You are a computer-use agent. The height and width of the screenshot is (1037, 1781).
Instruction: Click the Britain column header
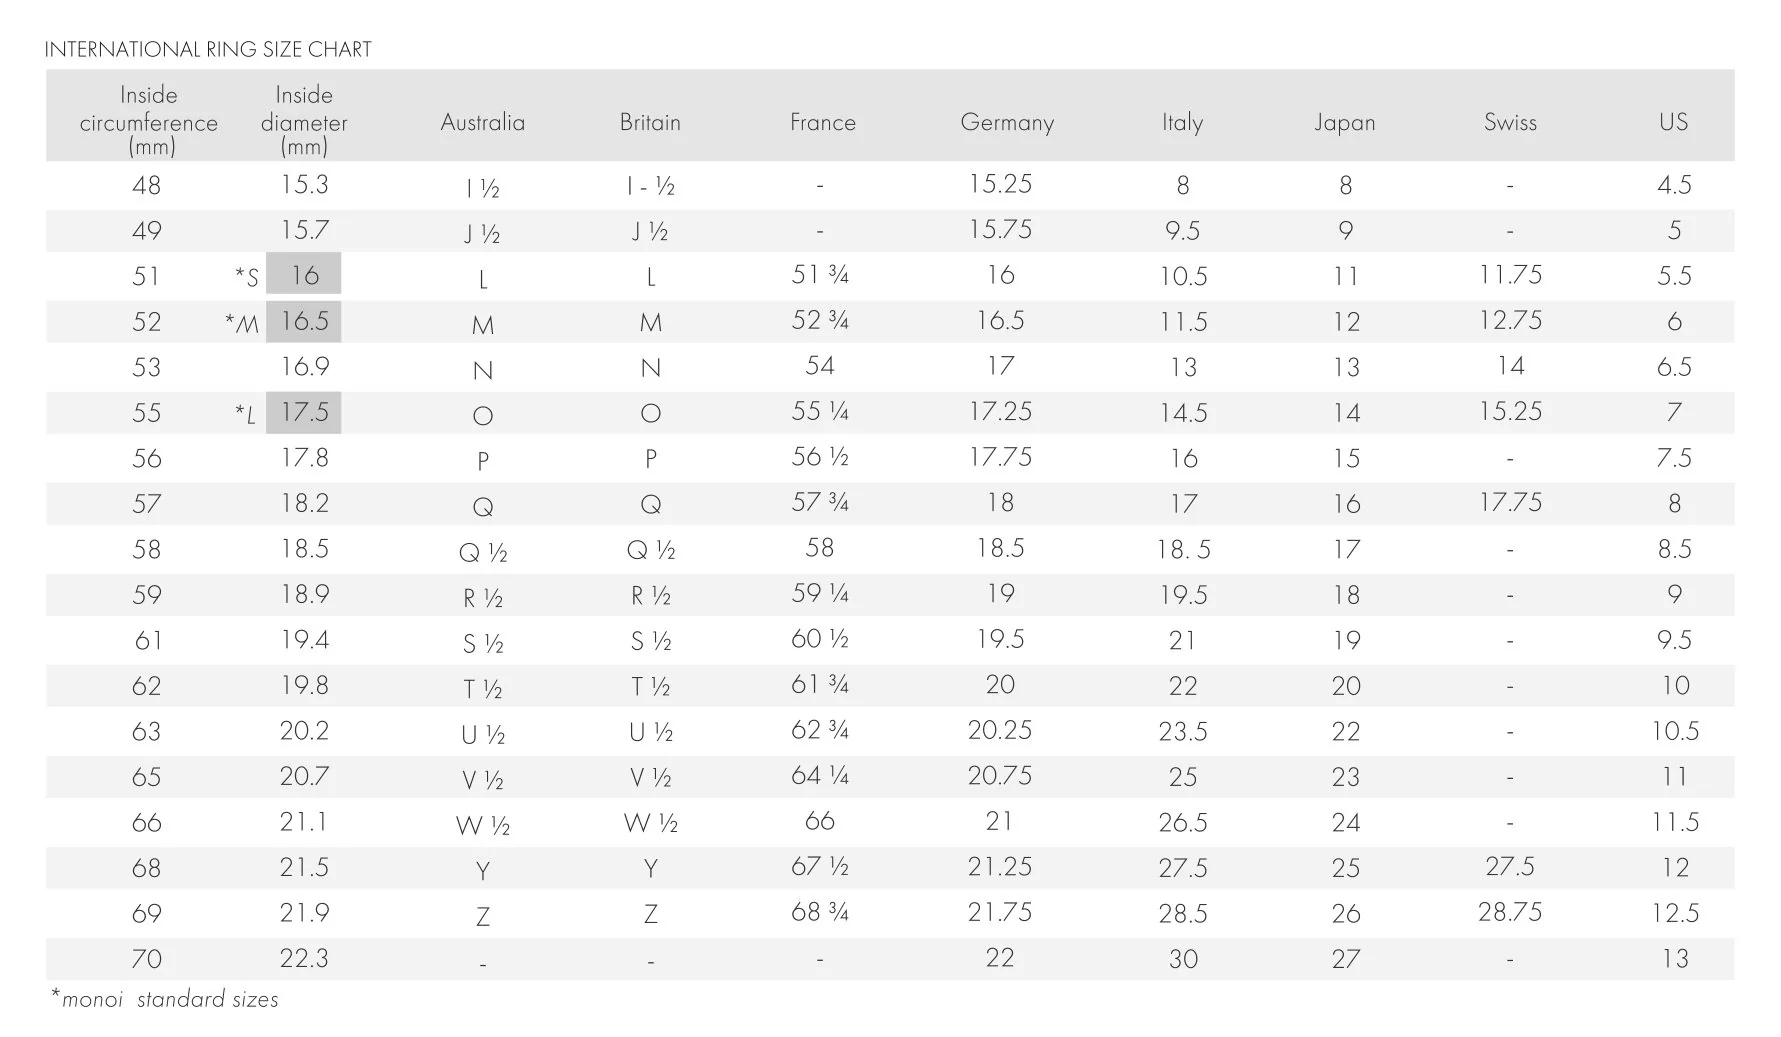[x=650, y=123]
